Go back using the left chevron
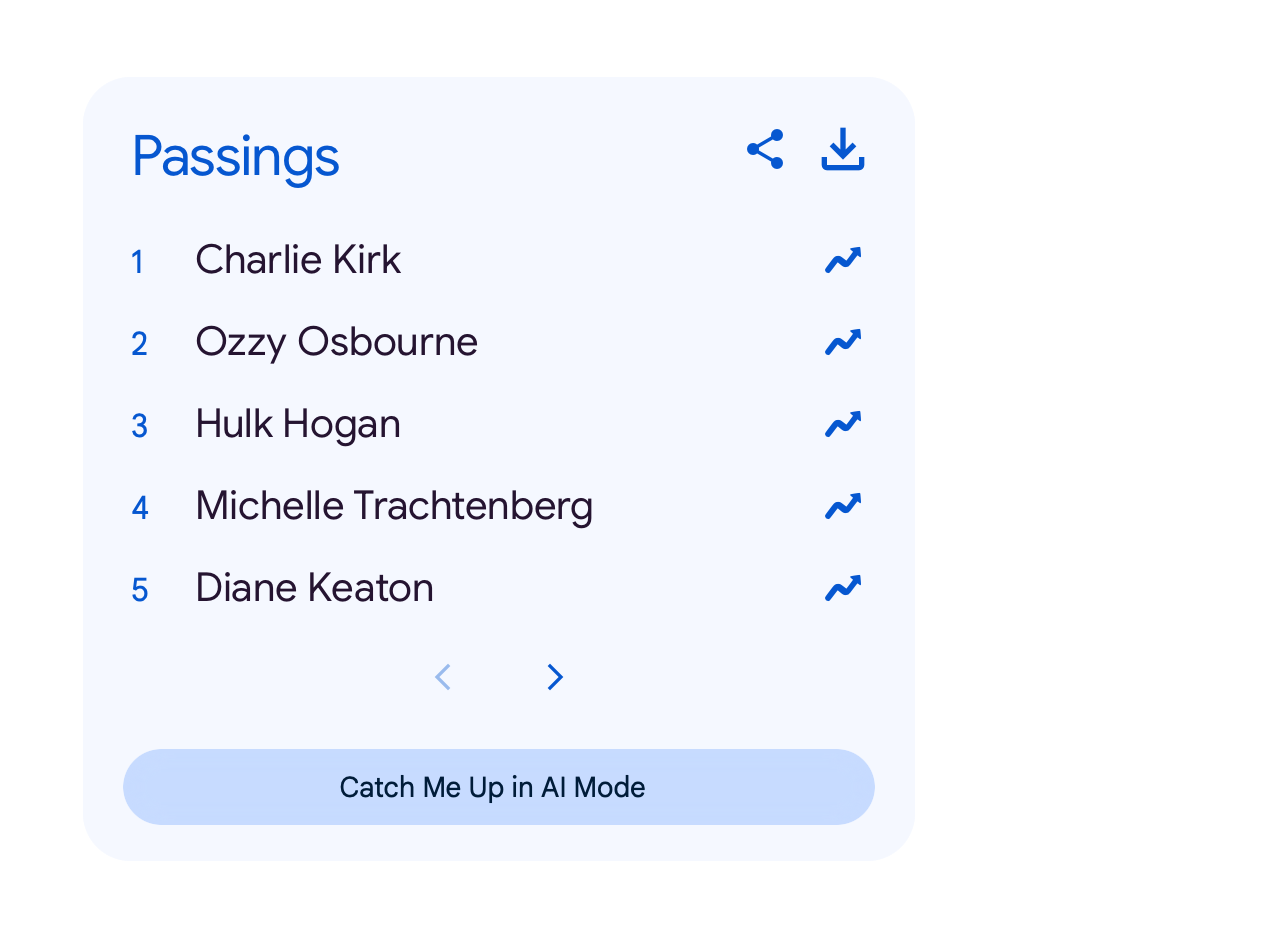 (x=443, y=677)
